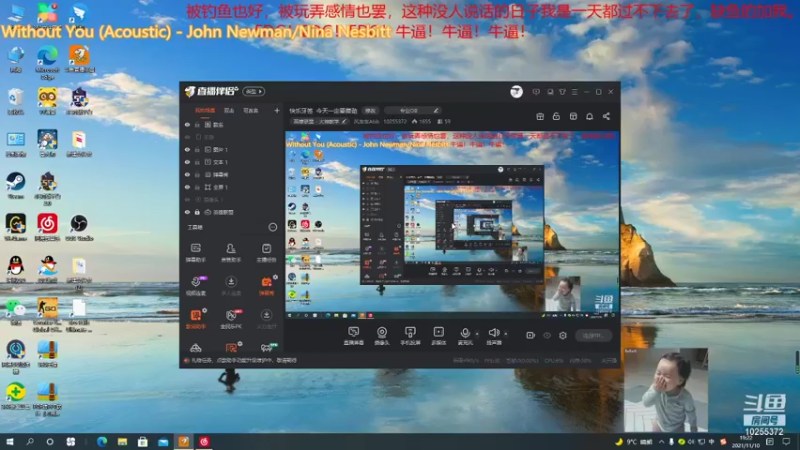Open the notification bell icon
Screen dimensions: 800x450
click(589, 116)
